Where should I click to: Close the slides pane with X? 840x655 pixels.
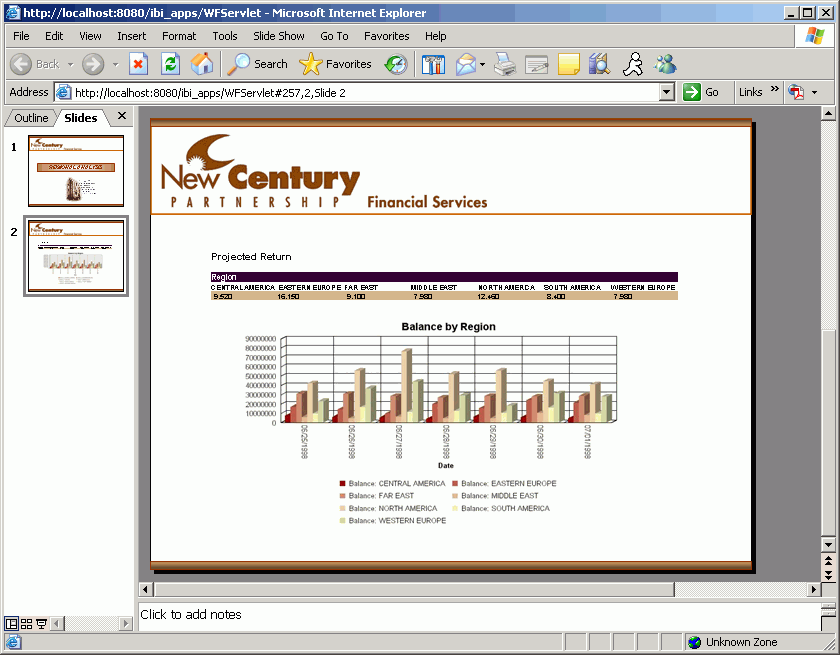click(122, 116)
